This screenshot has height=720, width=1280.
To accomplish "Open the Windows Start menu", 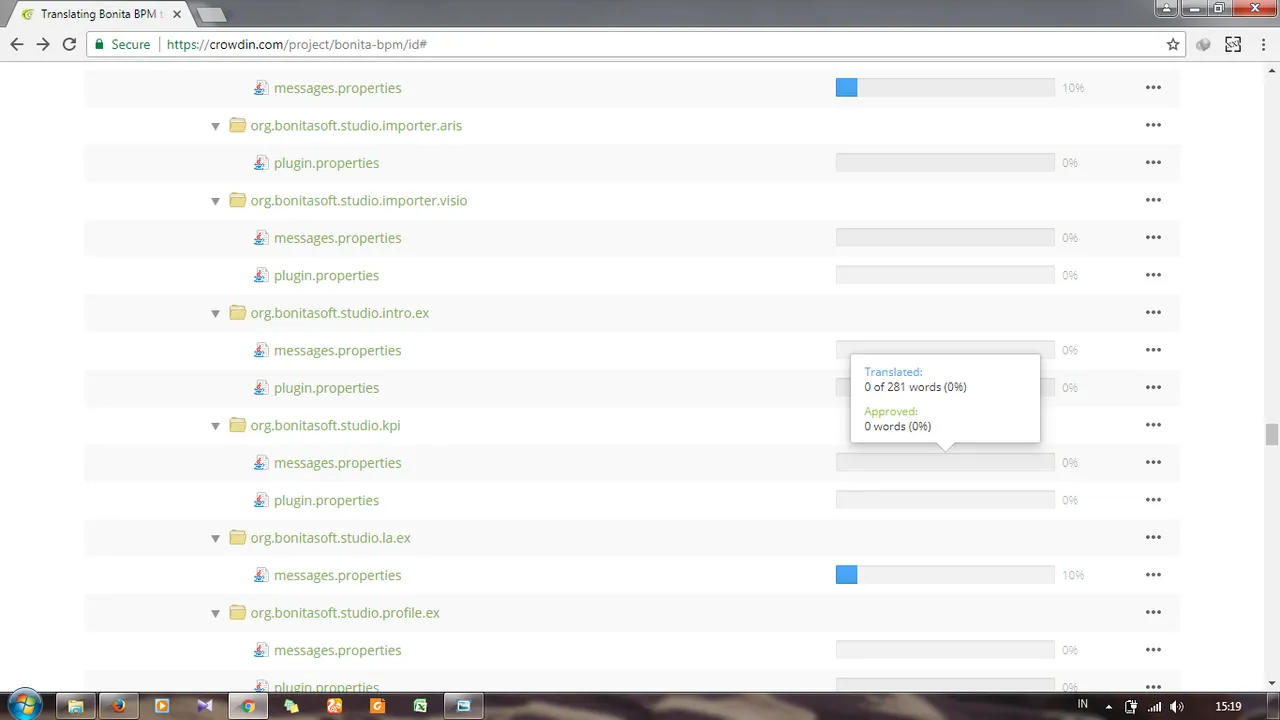I will click(x=25, y=705).
